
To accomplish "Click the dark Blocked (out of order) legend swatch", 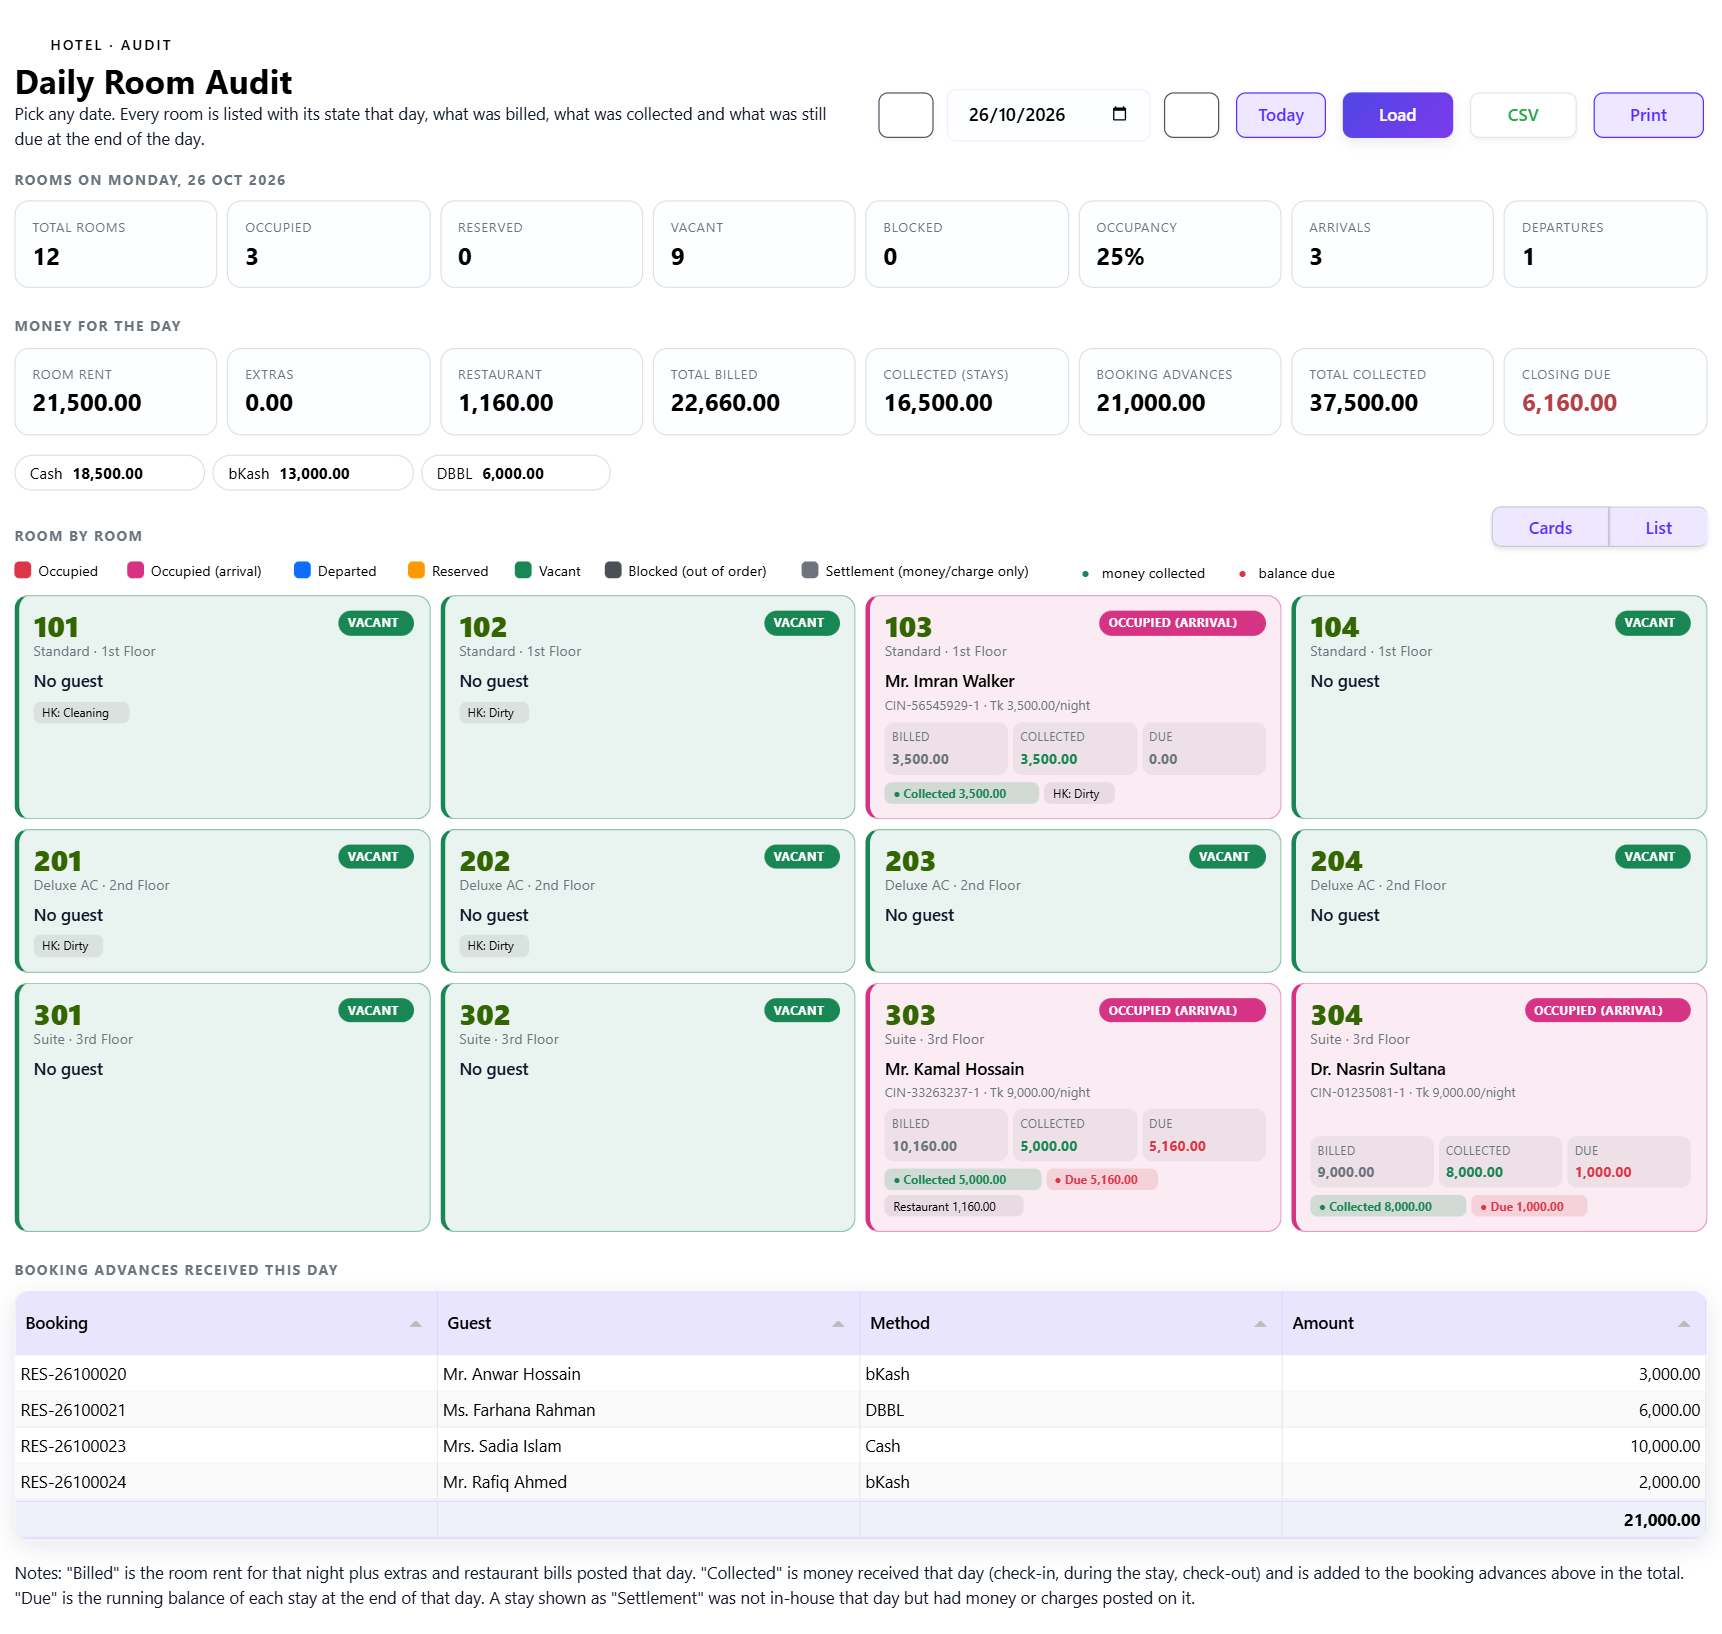I will 613,570.
